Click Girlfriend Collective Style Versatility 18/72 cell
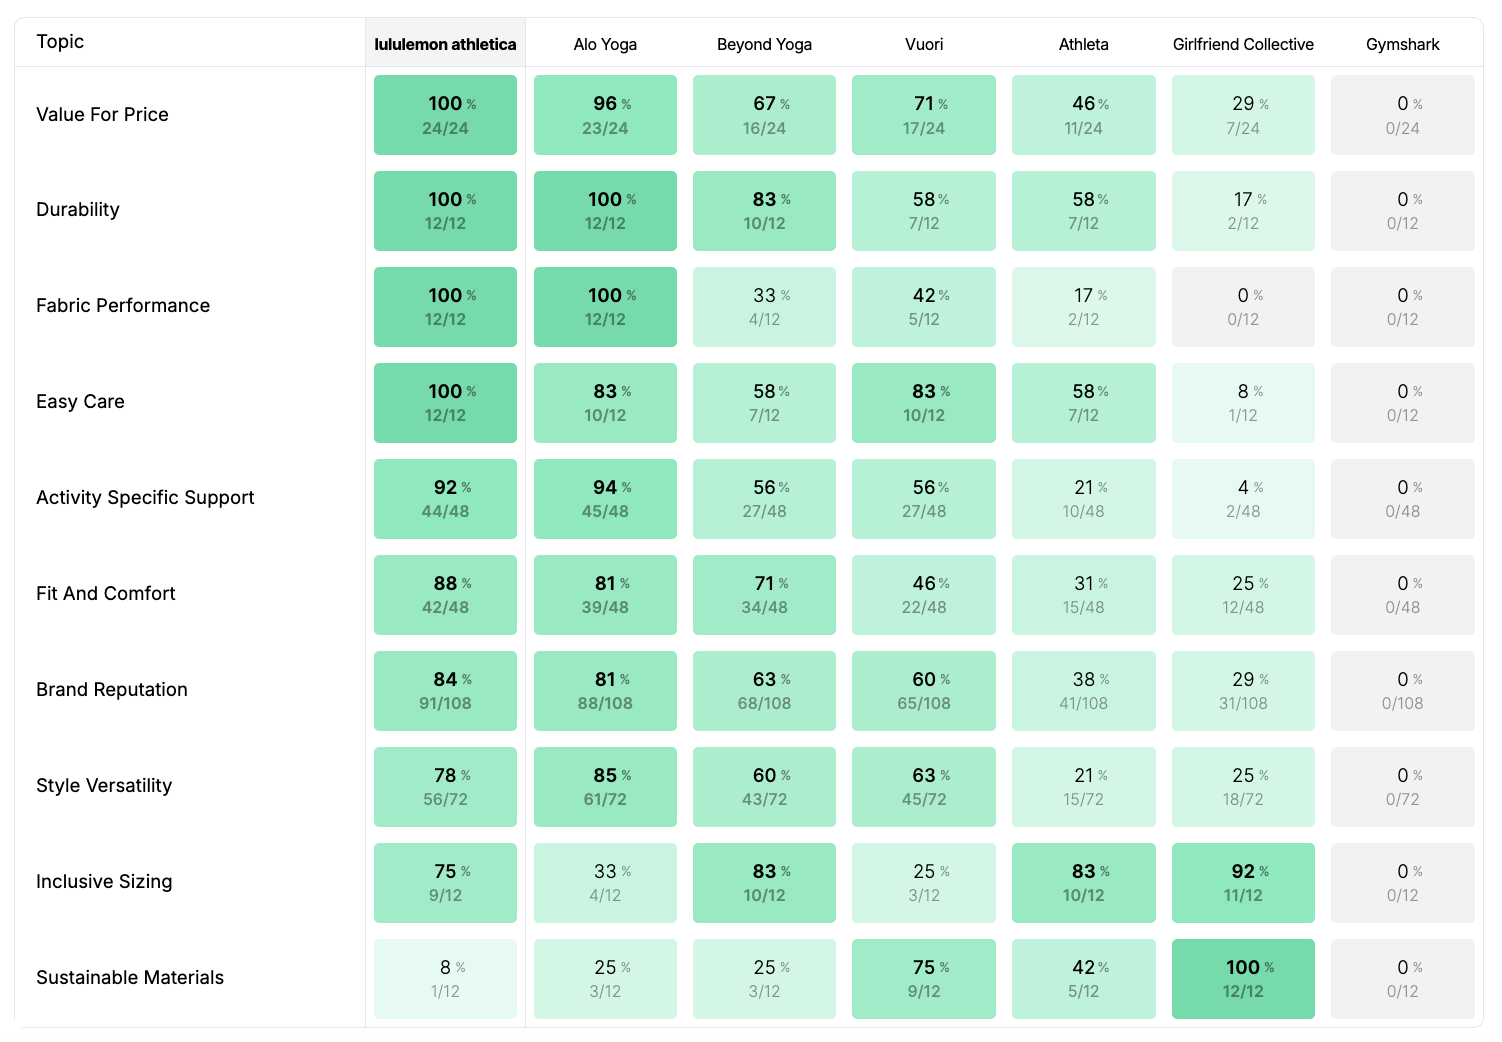Viewport: 1502px width, 1042px height. (x=1243, y=787)
